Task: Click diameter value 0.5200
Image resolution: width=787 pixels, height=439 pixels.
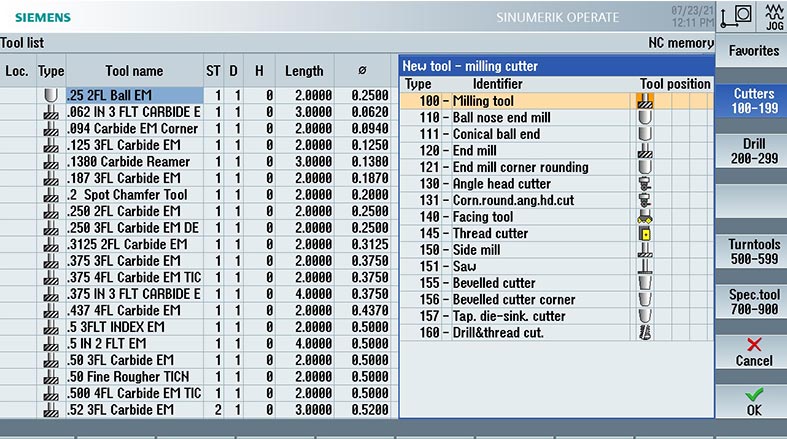Action: click(370, 410)
